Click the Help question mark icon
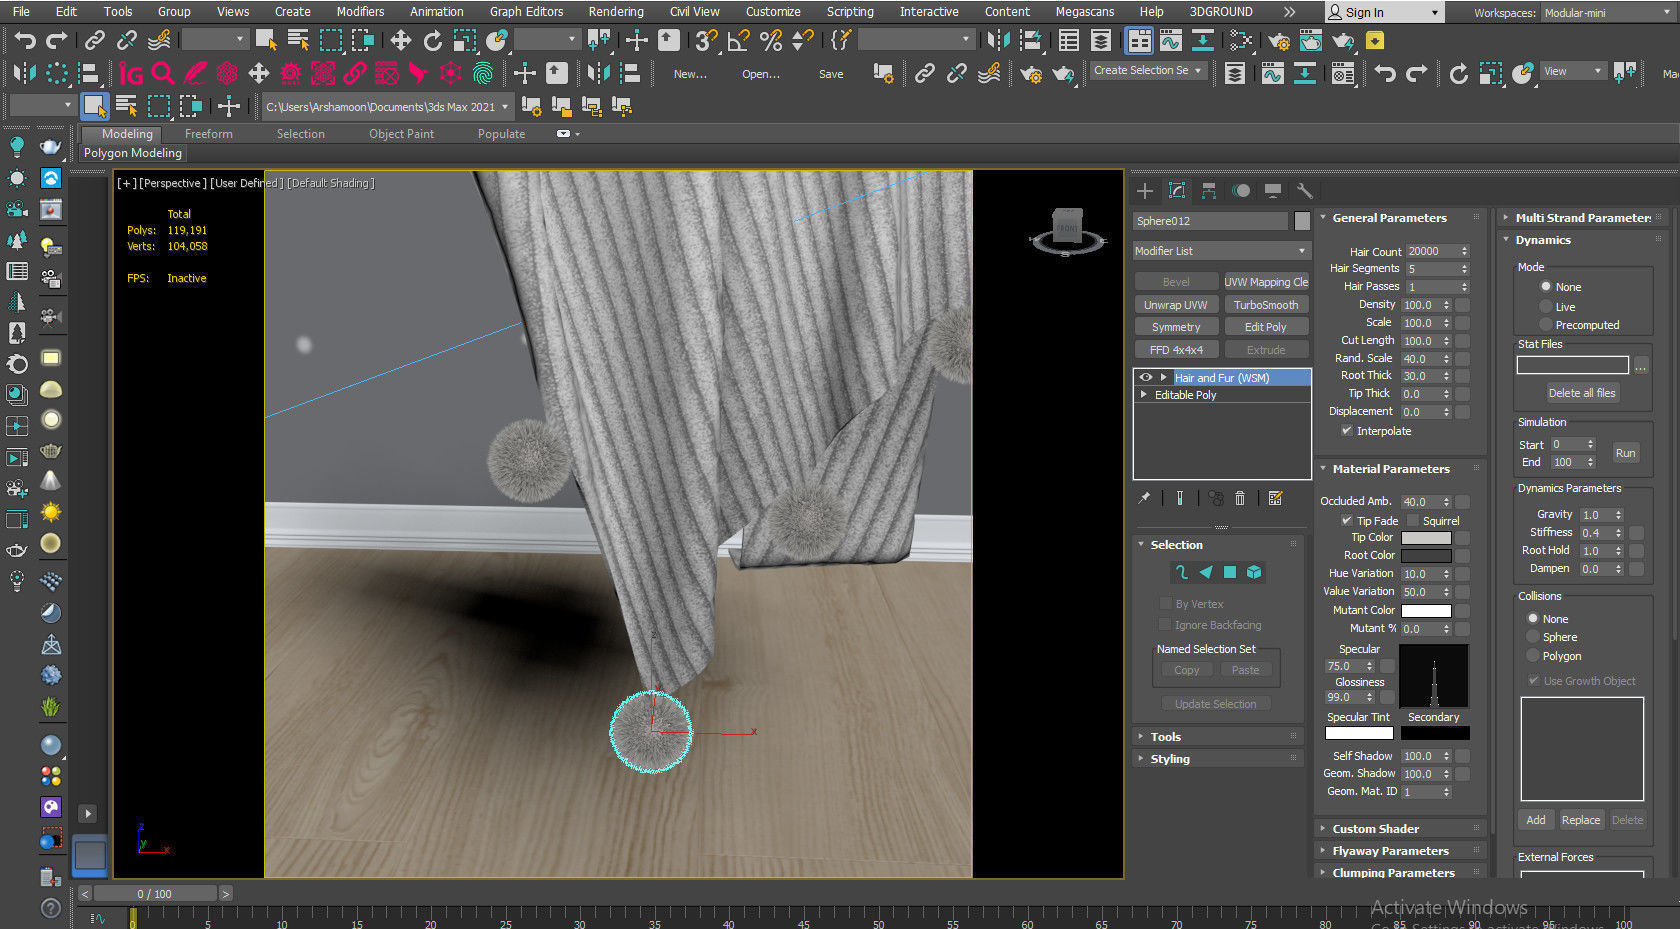The width and height of the screenshot is (1680, 929). [x=50, y=908]
